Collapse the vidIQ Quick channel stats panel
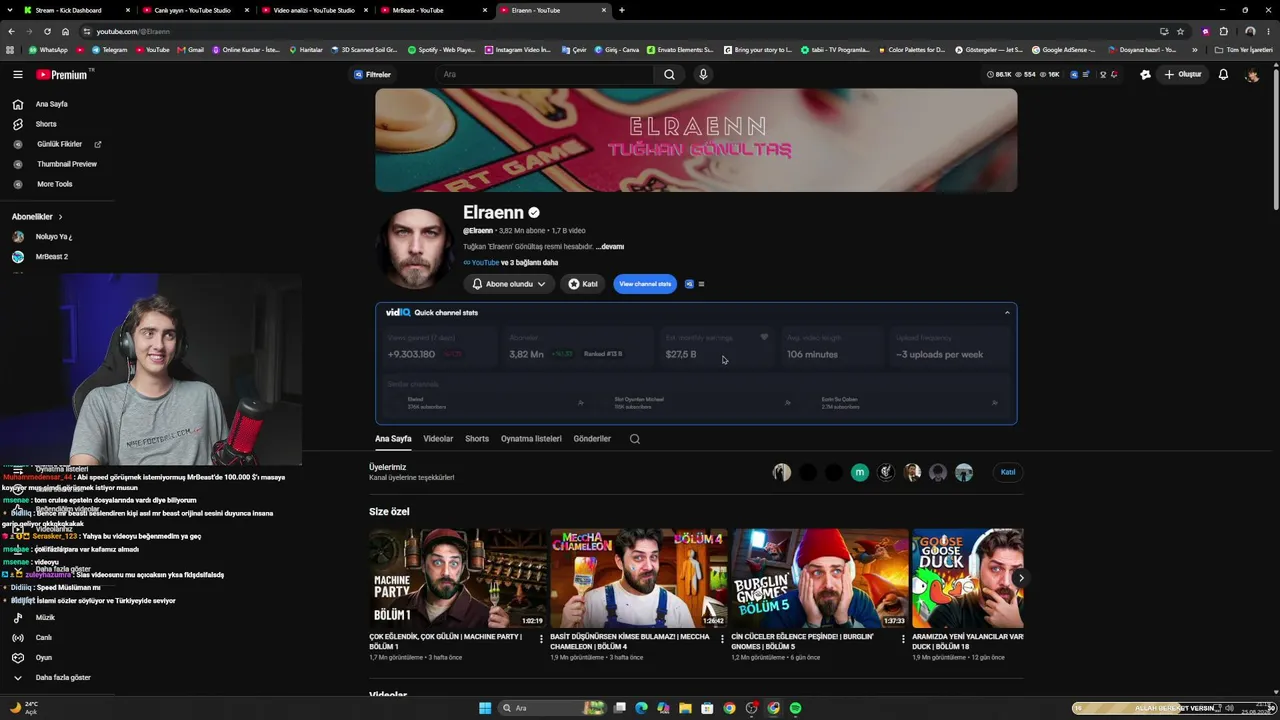The image size is (1280, 720). pos(1007,313)
